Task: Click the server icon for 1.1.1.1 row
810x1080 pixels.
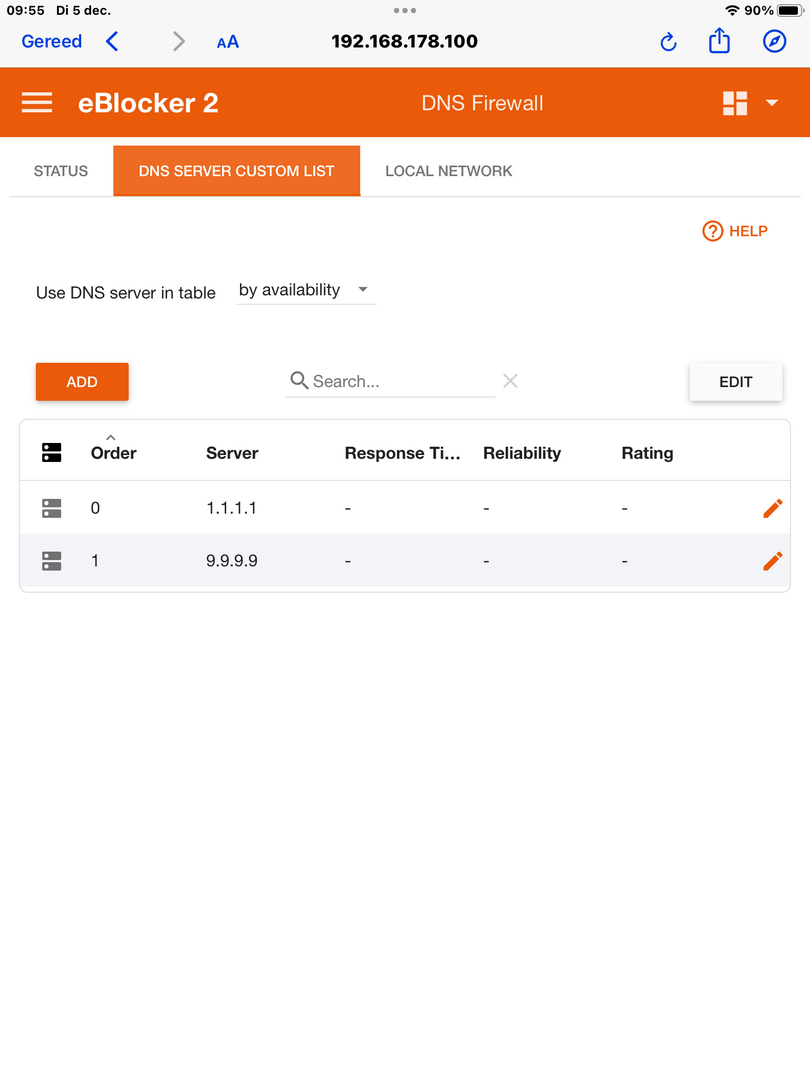Action: tap(52, 508)
